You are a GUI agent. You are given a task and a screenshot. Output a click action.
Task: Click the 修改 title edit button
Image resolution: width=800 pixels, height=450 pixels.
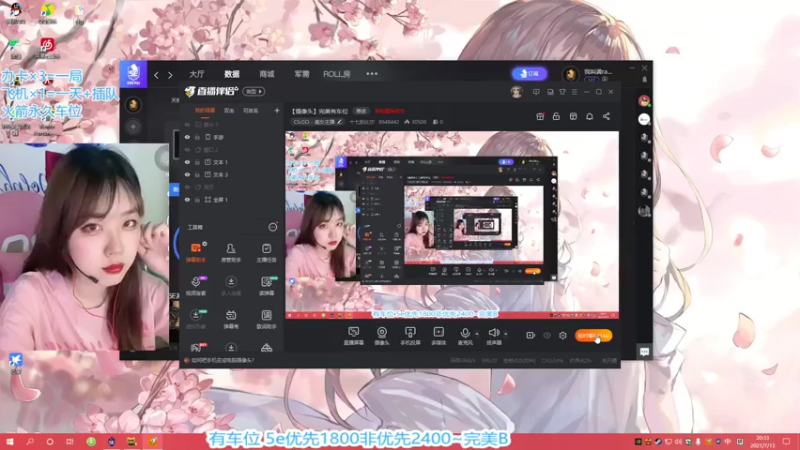[361, 111]
